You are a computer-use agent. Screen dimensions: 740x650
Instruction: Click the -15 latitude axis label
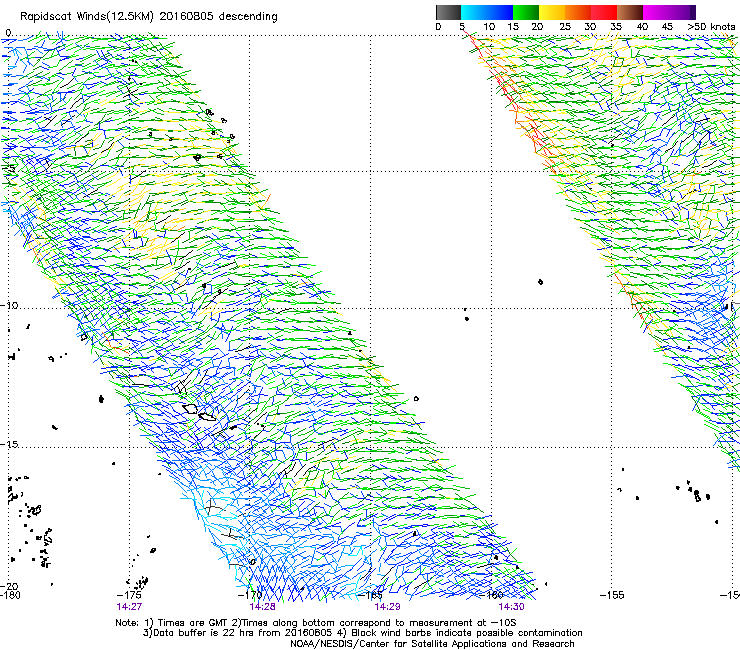[x=9, y=444]
